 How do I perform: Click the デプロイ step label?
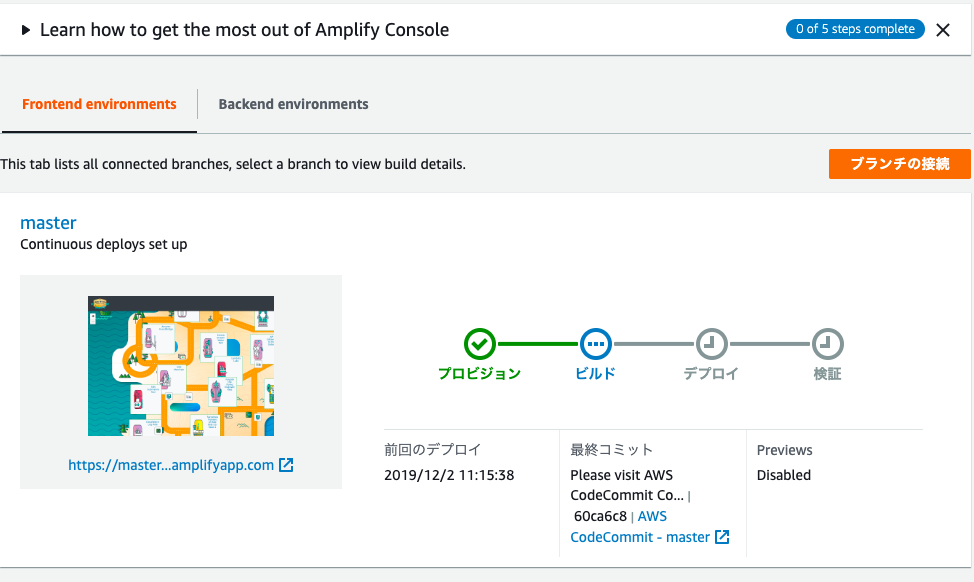(711, 373)
